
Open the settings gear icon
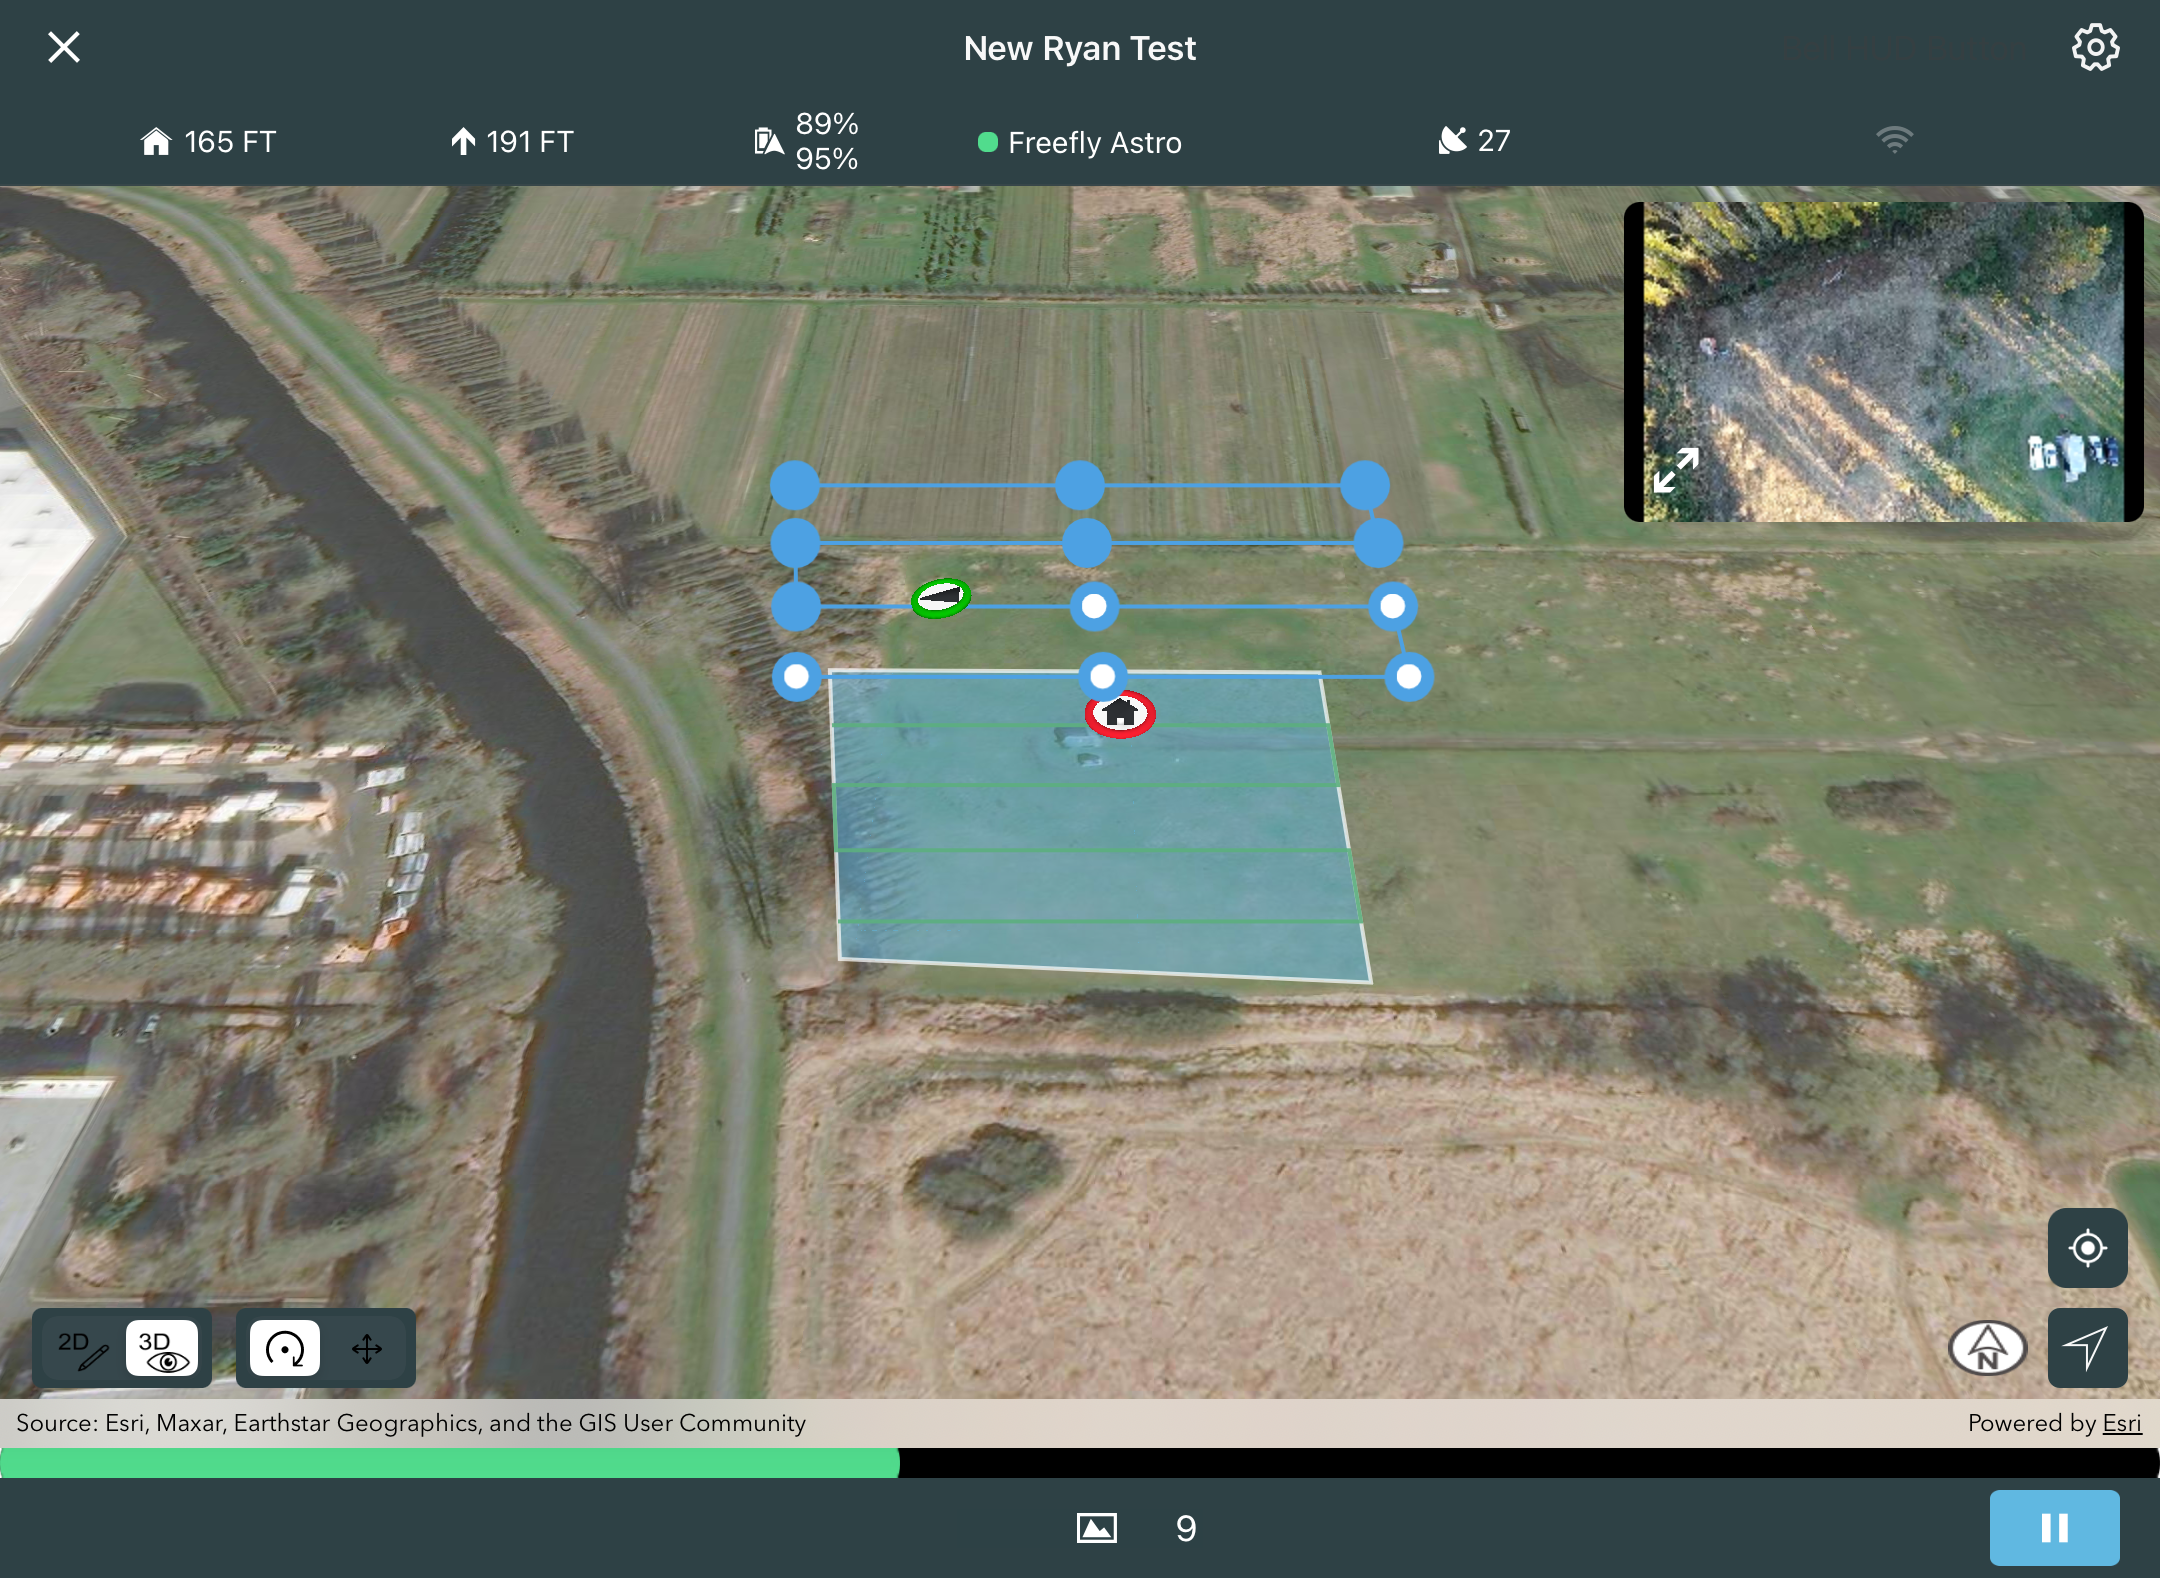(x=2094, y=48)
